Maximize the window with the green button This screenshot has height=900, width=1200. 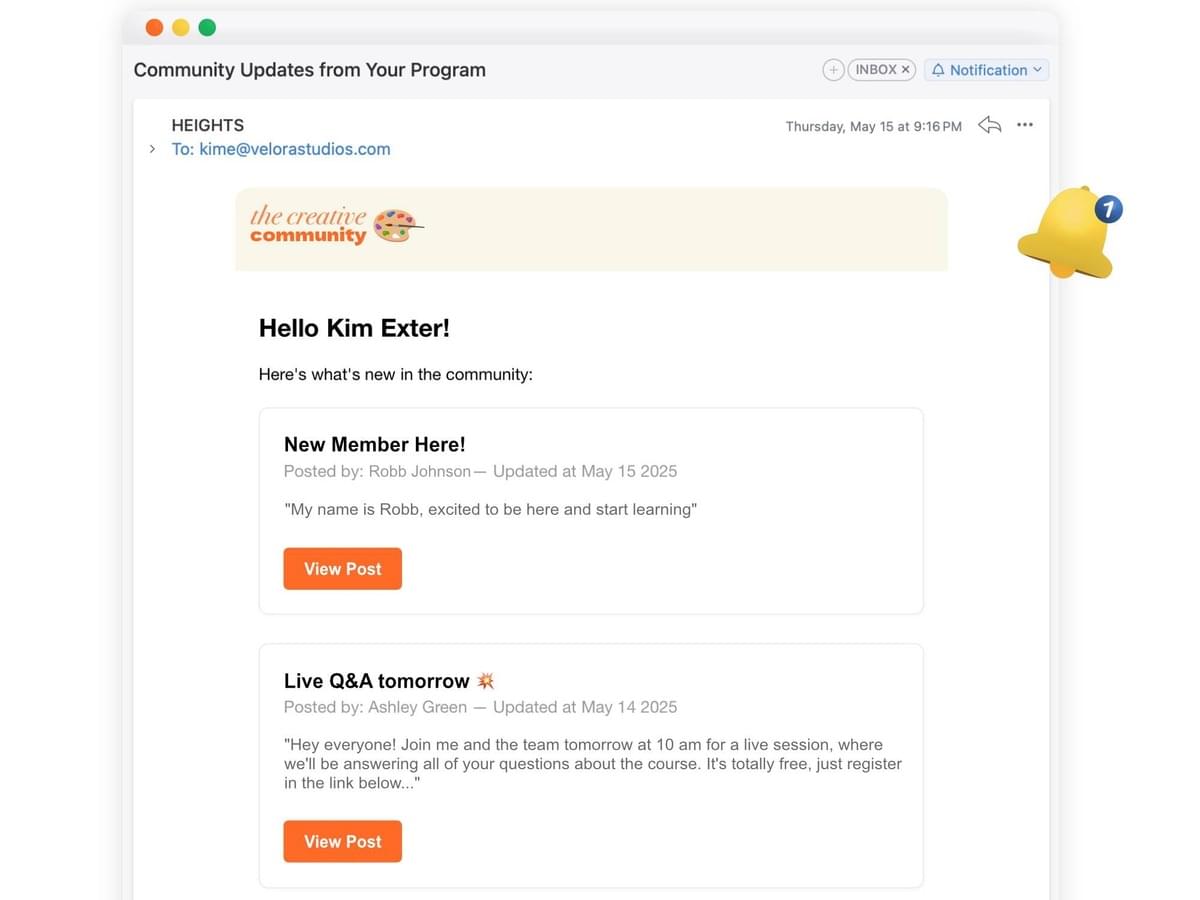coord(207,27)
